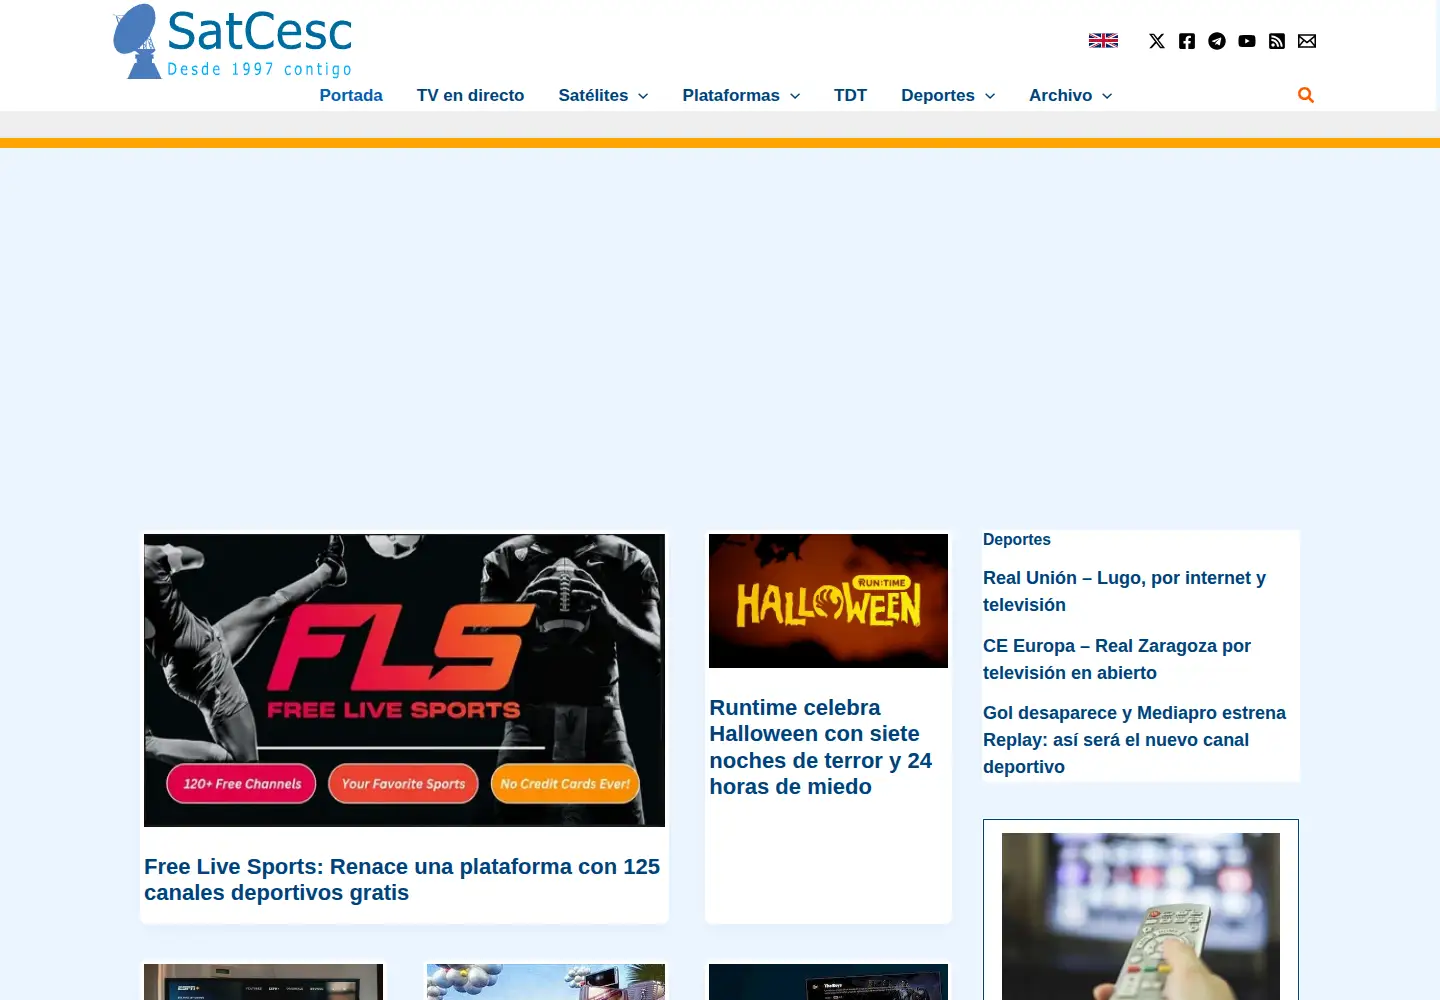Open the email envelope icon
This screenshot has height=1000, width=1440.
click(x=1307, y=41)
